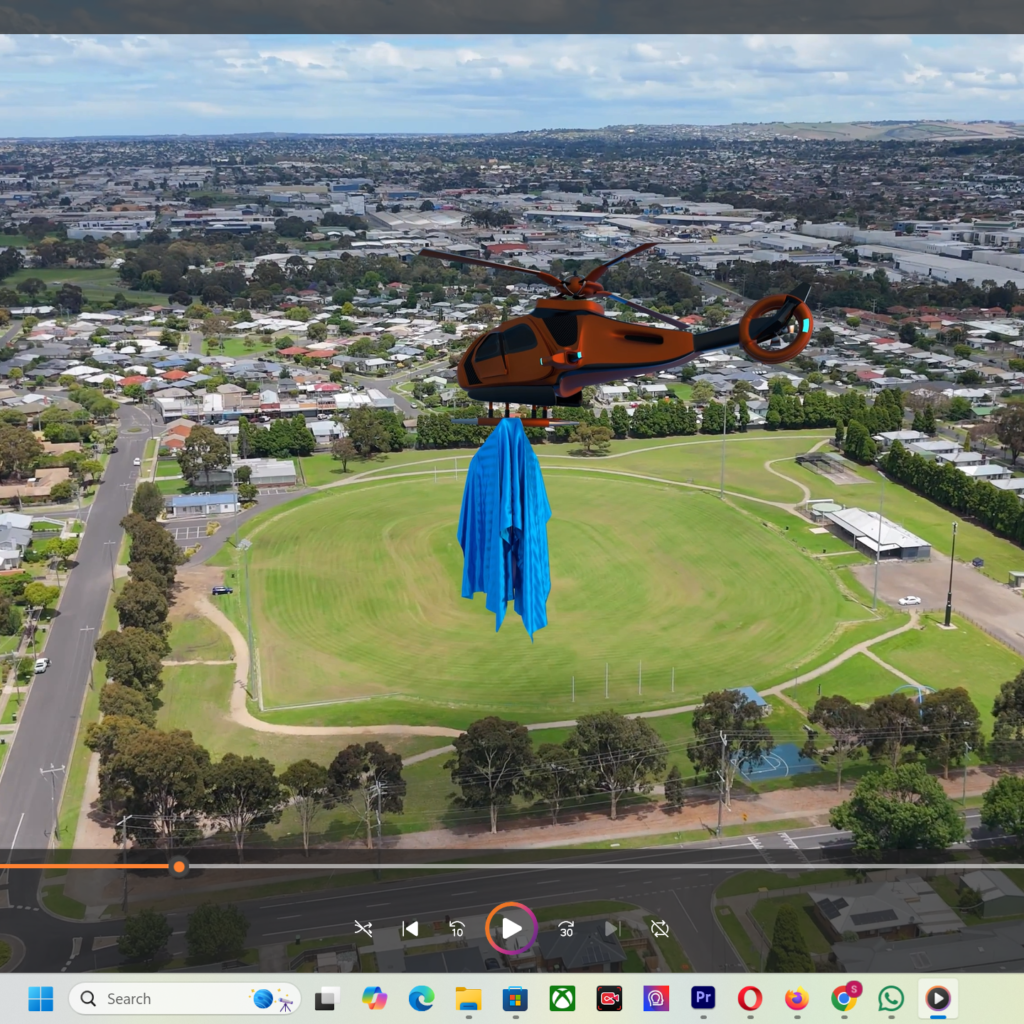The width and height of the screenshot is (1024, 1024).
Task: Switch to Adobe Premiere Pro
Action: [x=703, y=998]
